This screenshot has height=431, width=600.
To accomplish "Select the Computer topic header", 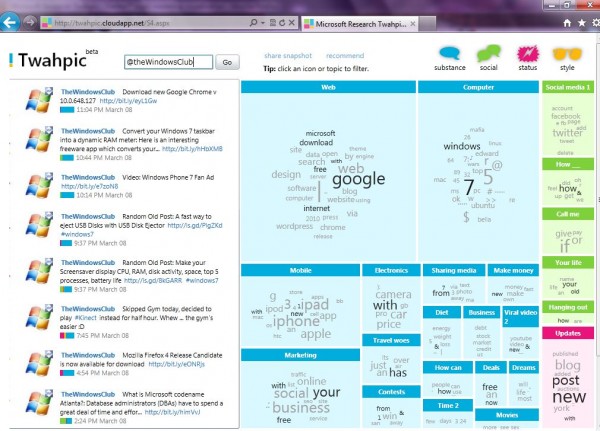I will coord(478,87).
